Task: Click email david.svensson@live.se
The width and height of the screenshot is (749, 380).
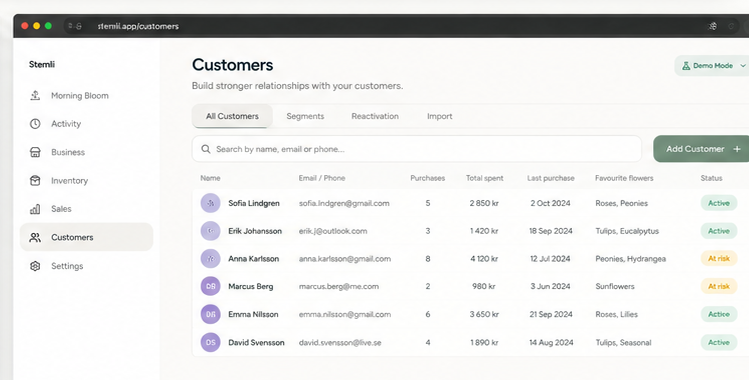Action: tap(340, 342)
